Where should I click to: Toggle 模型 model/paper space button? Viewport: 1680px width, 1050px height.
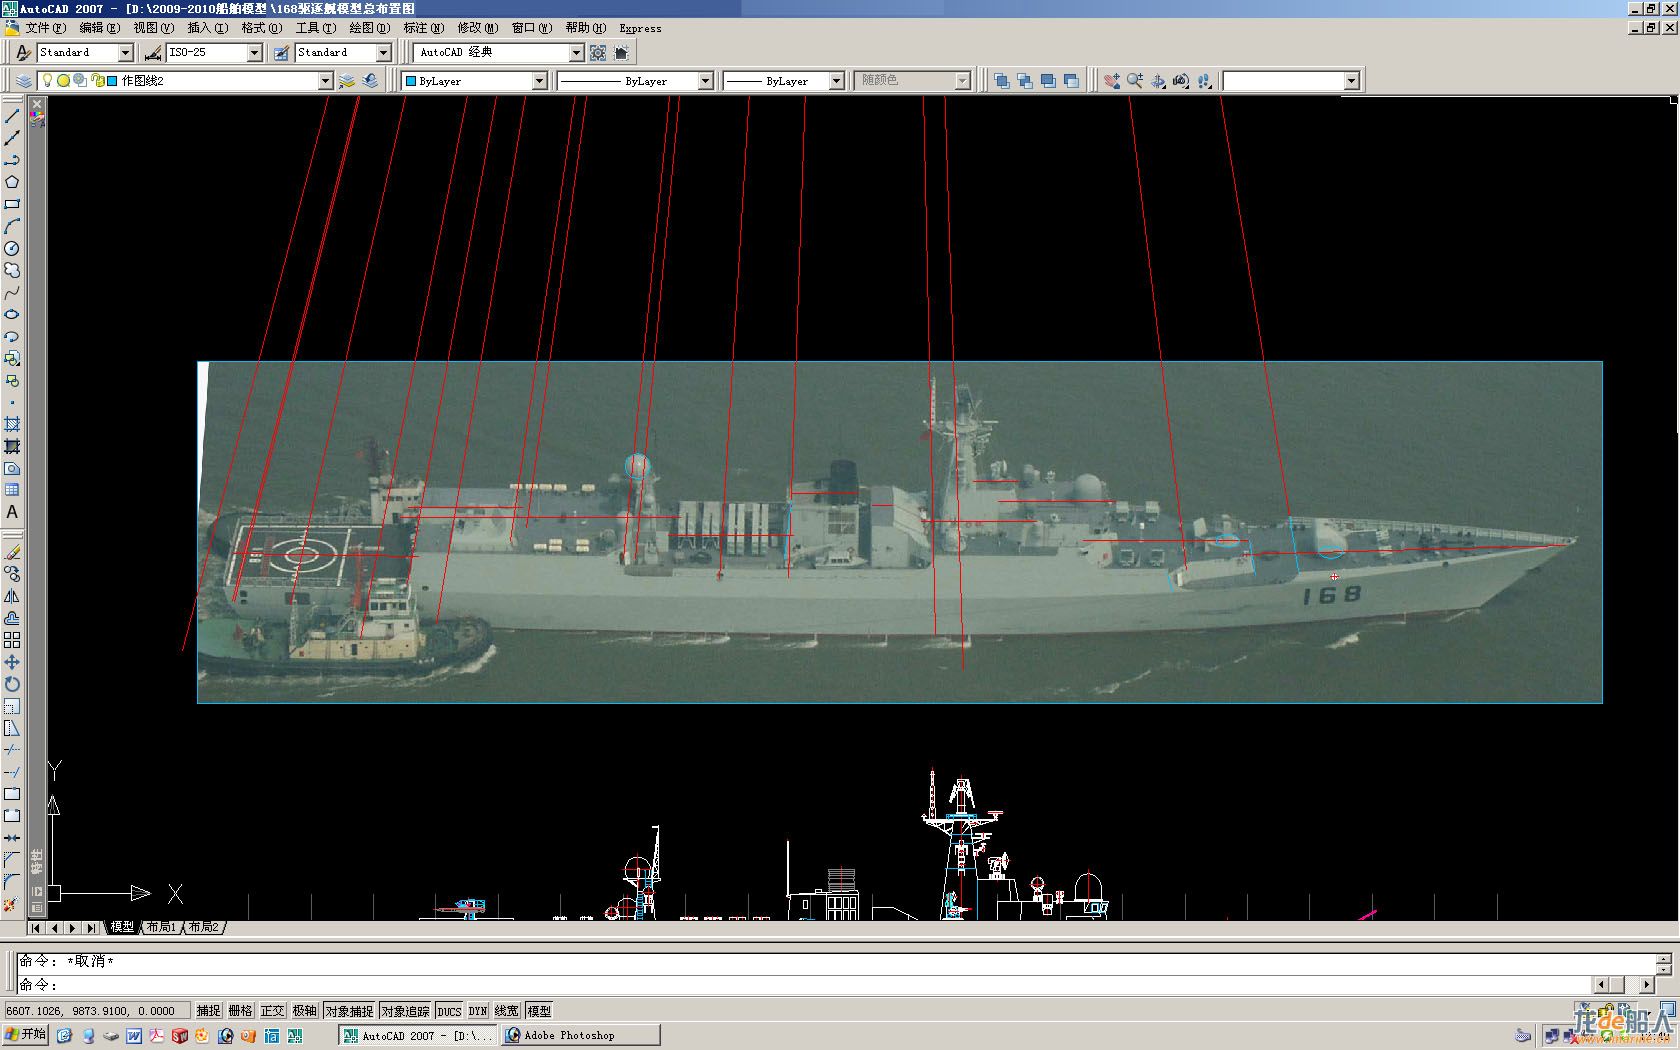(x=539, y=1011)
